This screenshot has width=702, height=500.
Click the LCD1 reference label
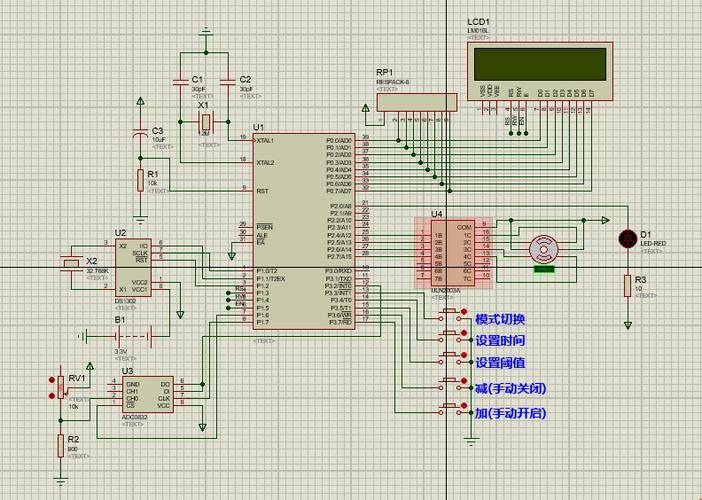pyautogui.click(x=478, y=22)
